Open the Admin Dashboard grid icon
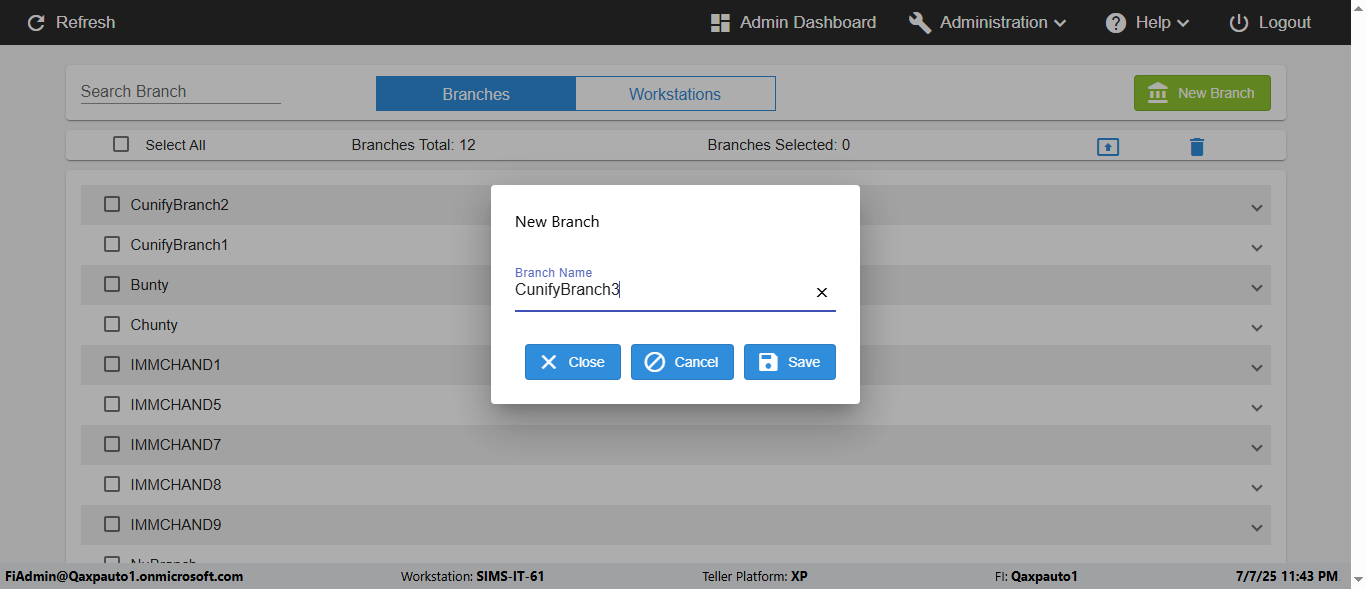Viewport: 1366px width, 589px height. point(720,23)
